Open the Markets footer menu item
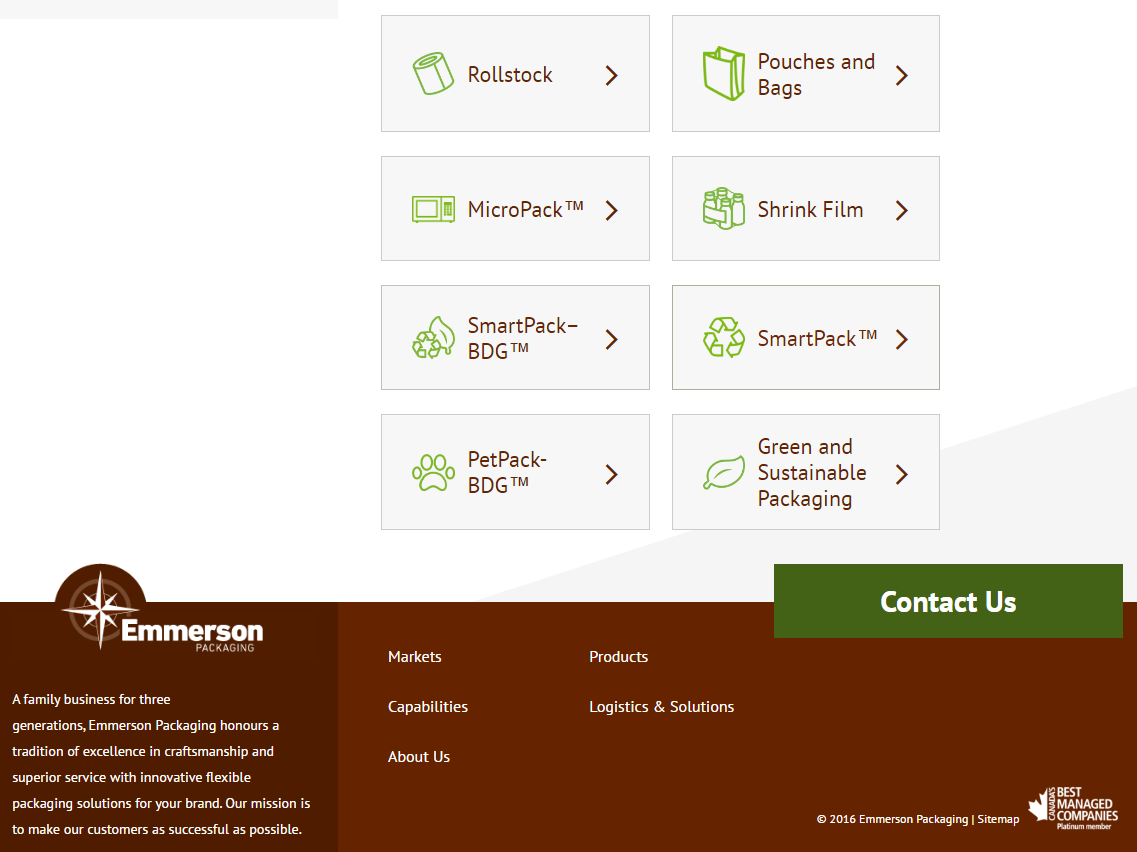The width and height of the screenshot is (1137, 852). tap(415, 657)
